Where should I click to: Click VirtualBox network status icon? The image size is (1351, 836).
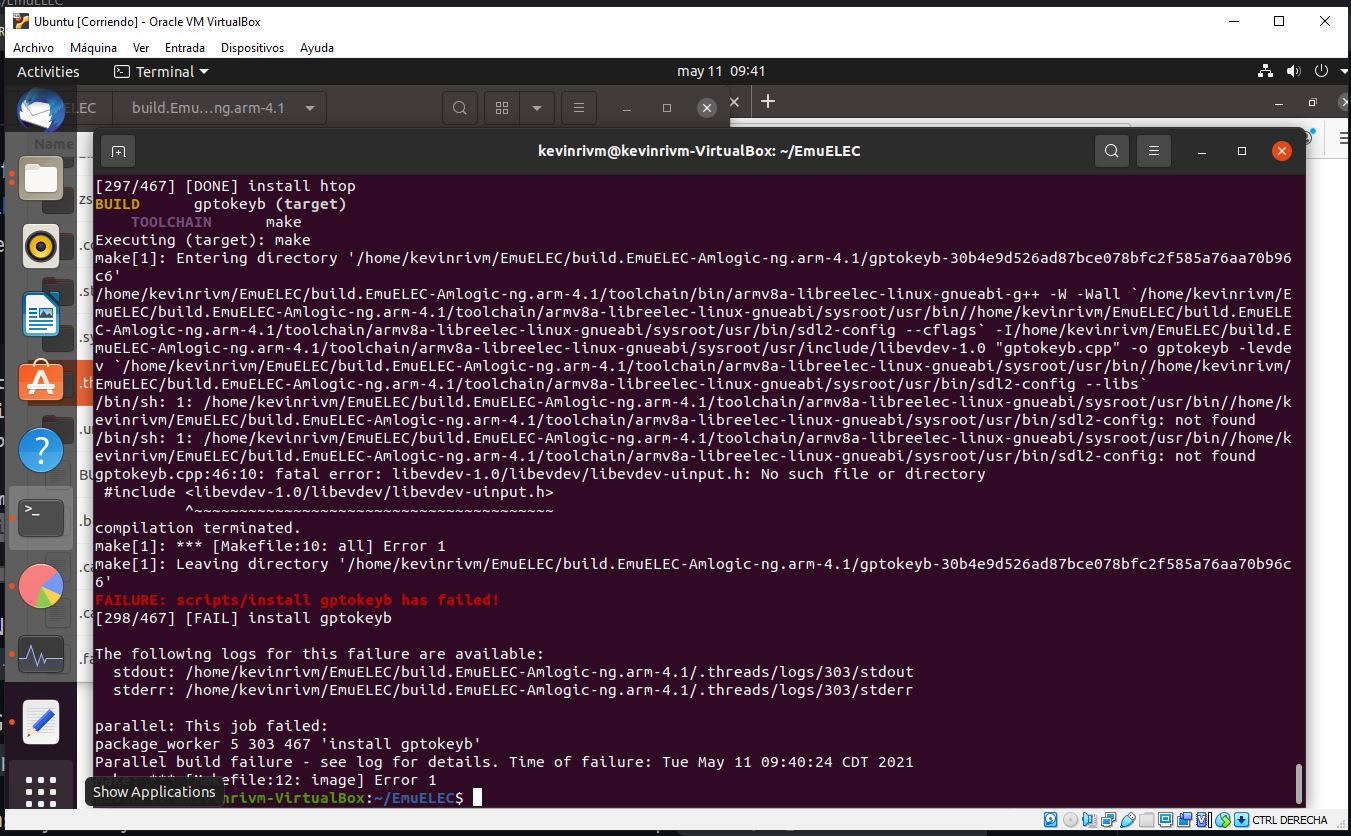(1108, 820)
